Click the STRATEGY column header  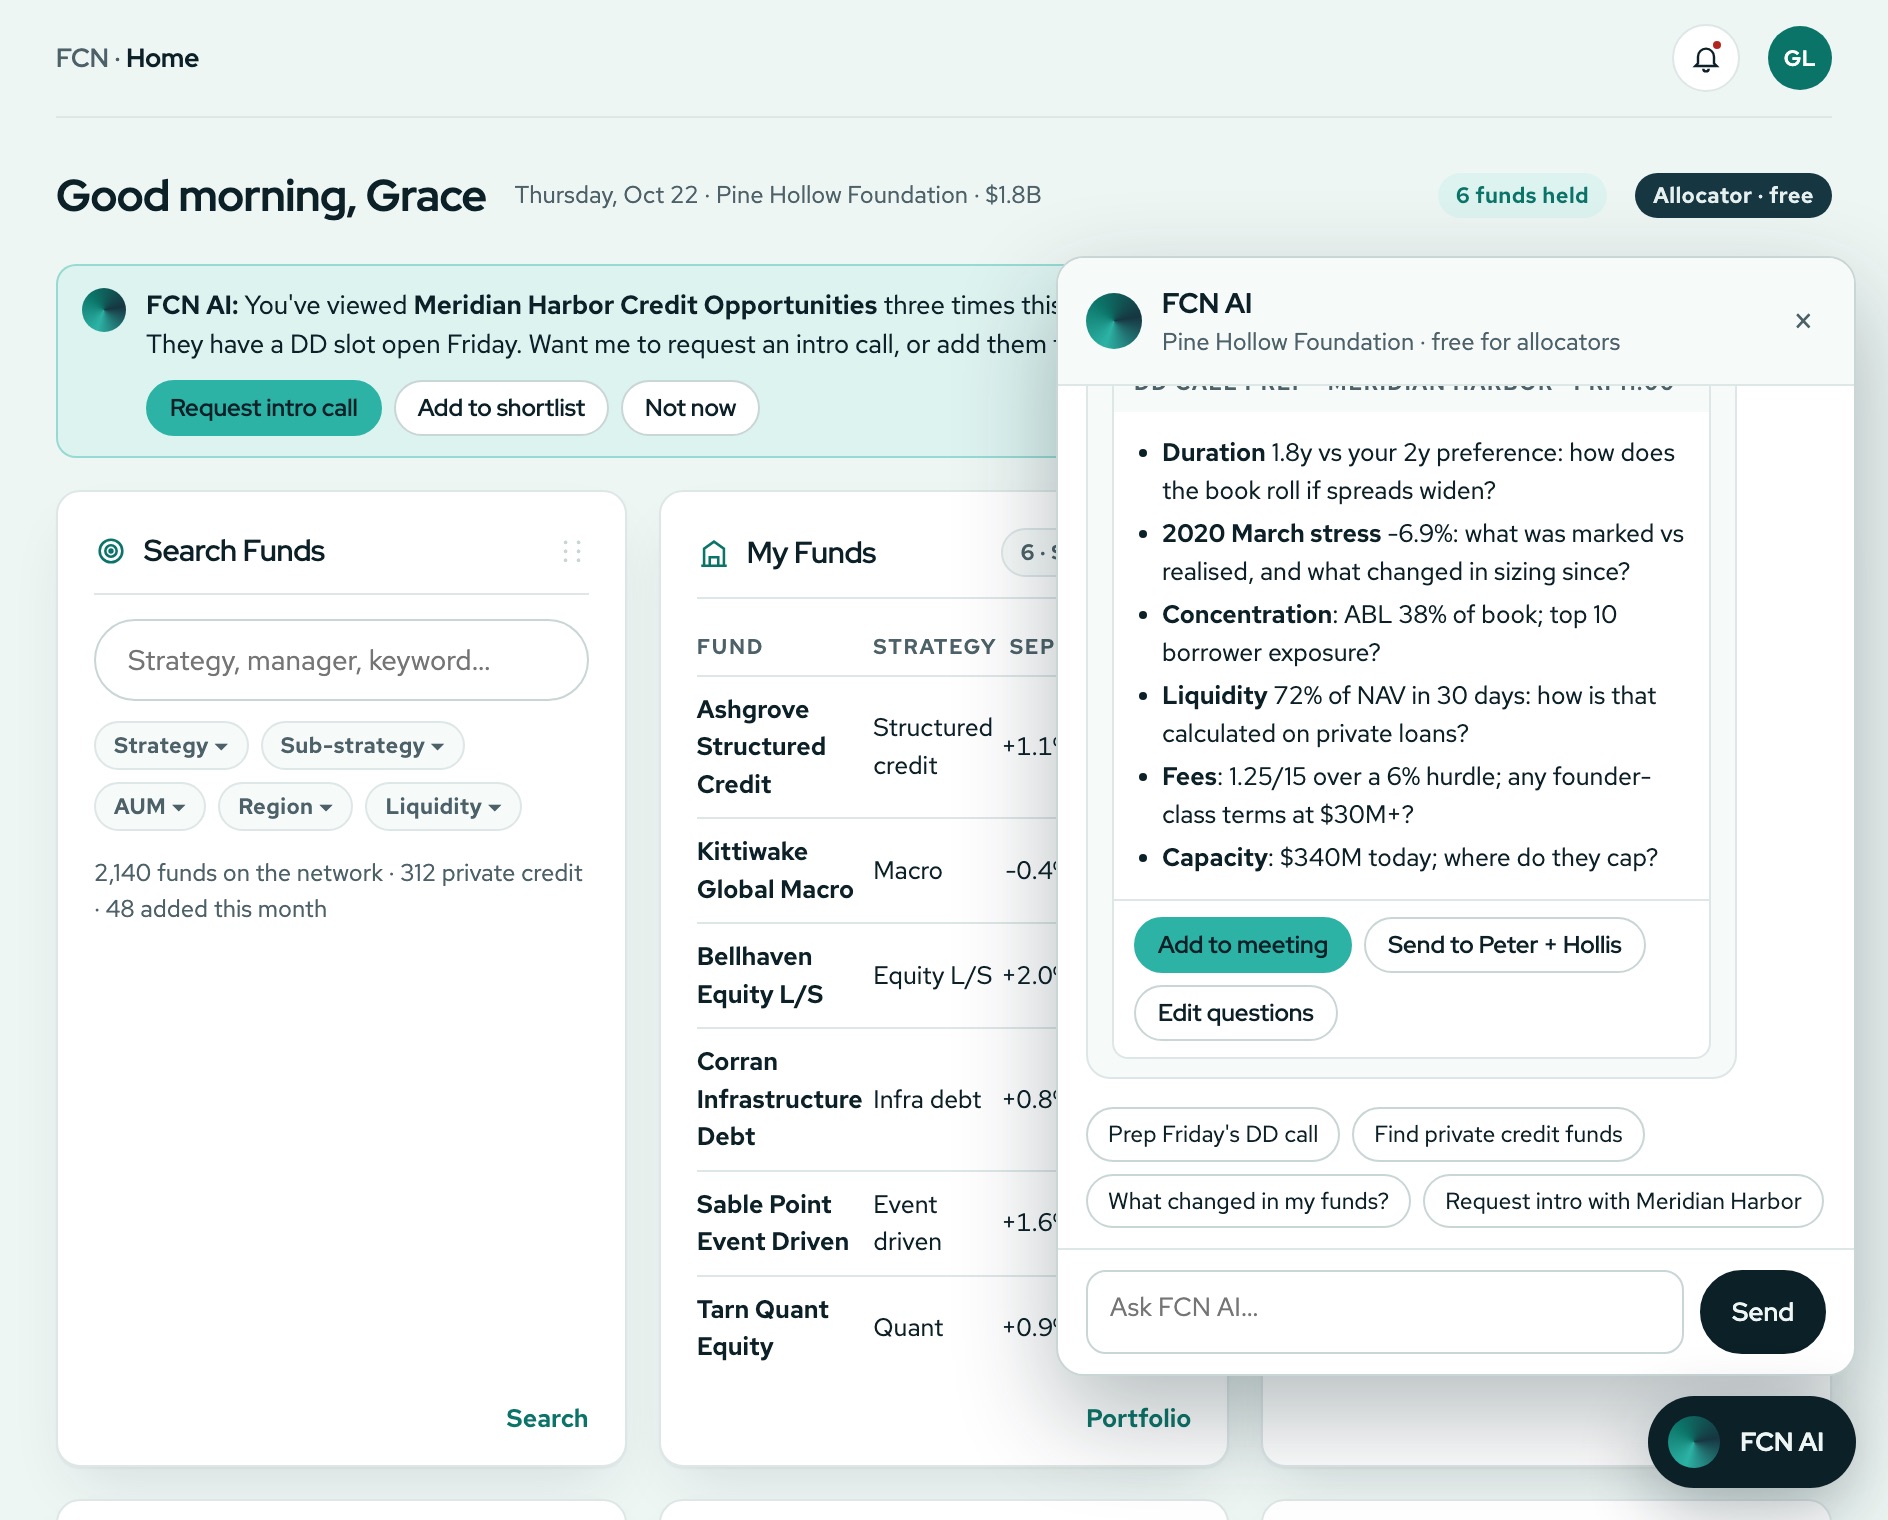(933, 647)
